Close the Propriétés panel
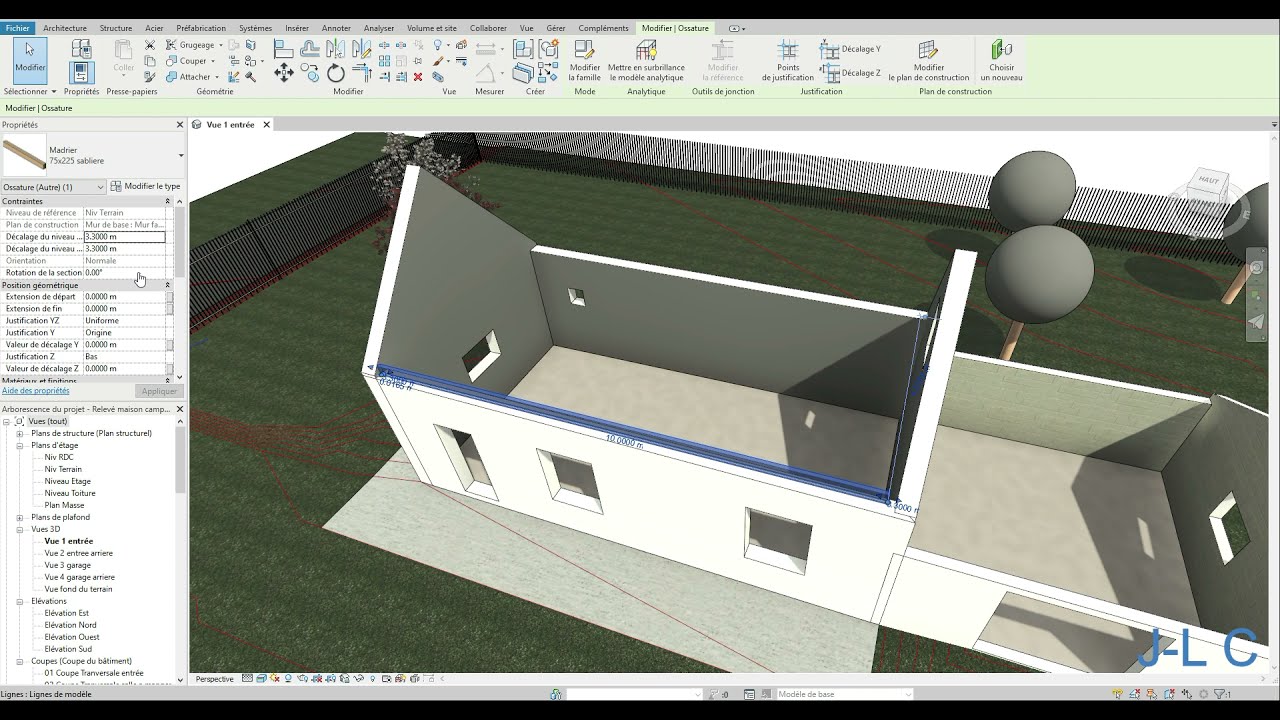Screen dimensions: 1280x720 pos(180,125)
